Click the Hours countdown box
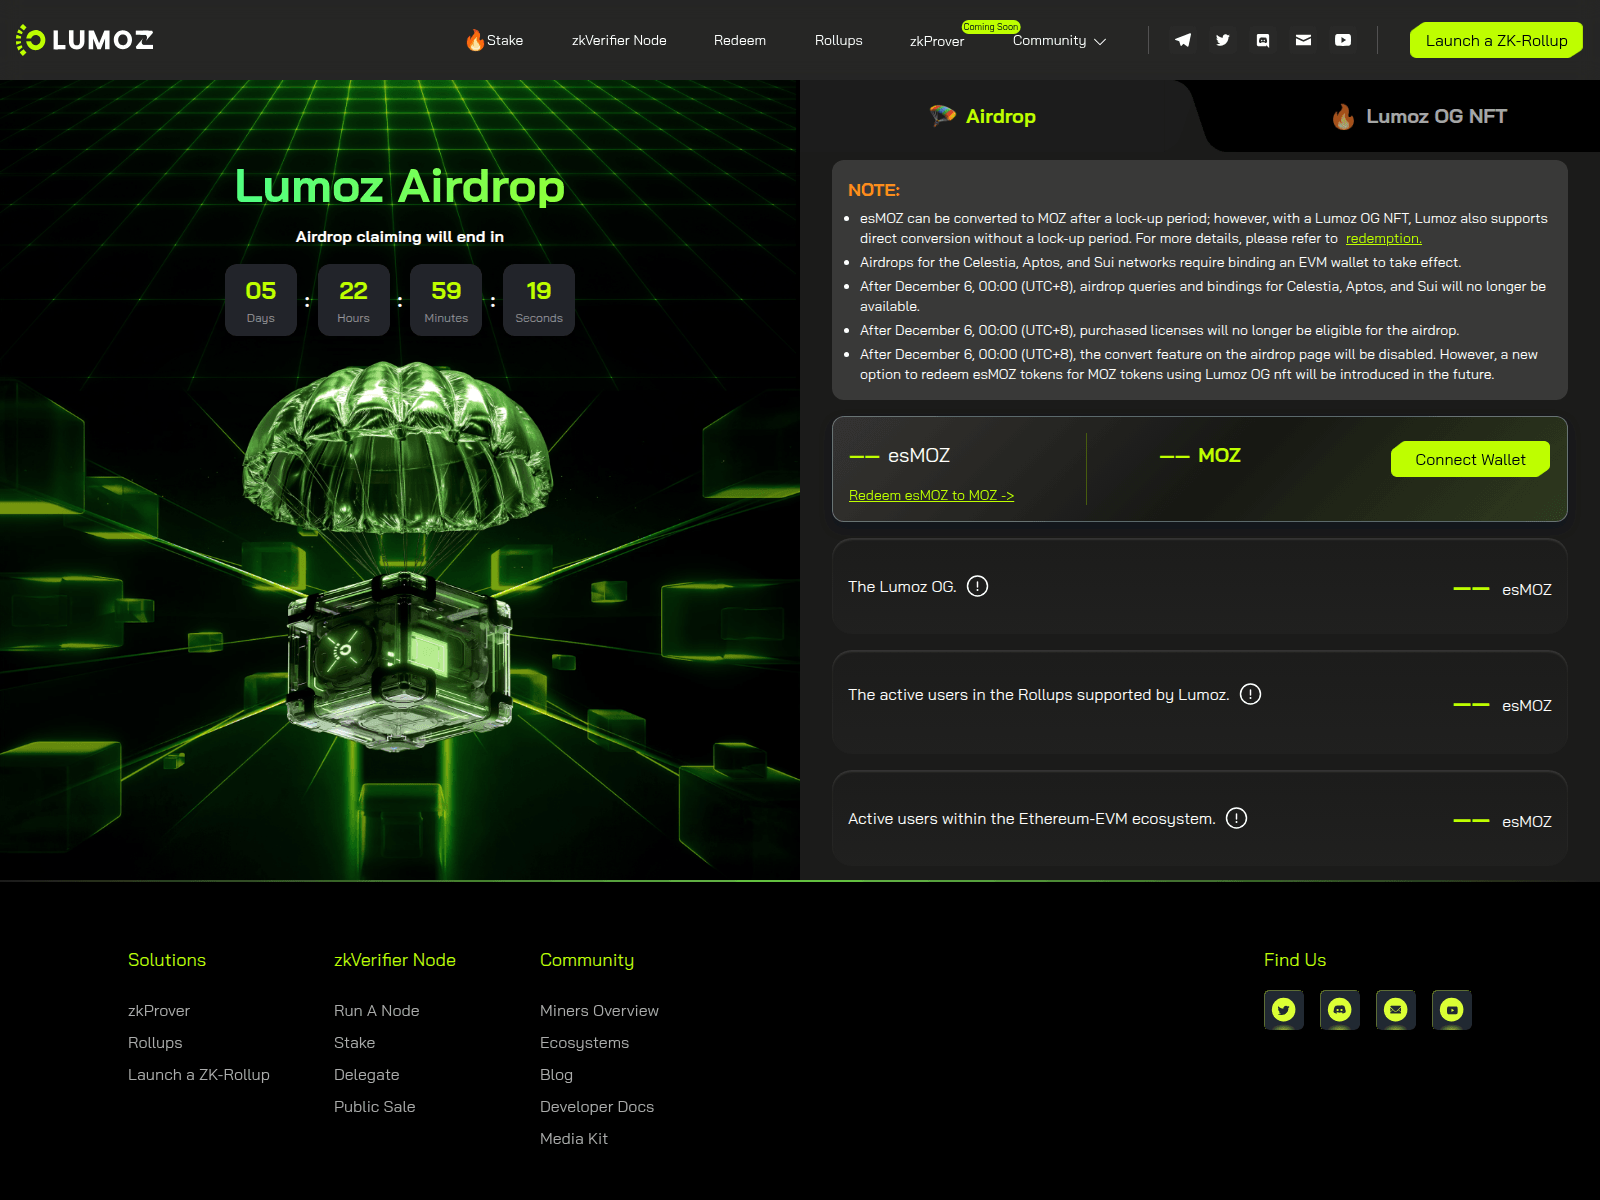Viewport: 1600px width, 1200px height. pos(354,300)
